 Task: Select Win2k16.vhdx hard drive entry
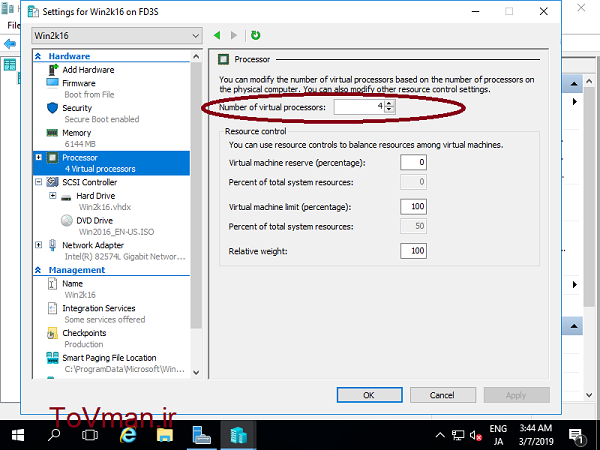104,207
